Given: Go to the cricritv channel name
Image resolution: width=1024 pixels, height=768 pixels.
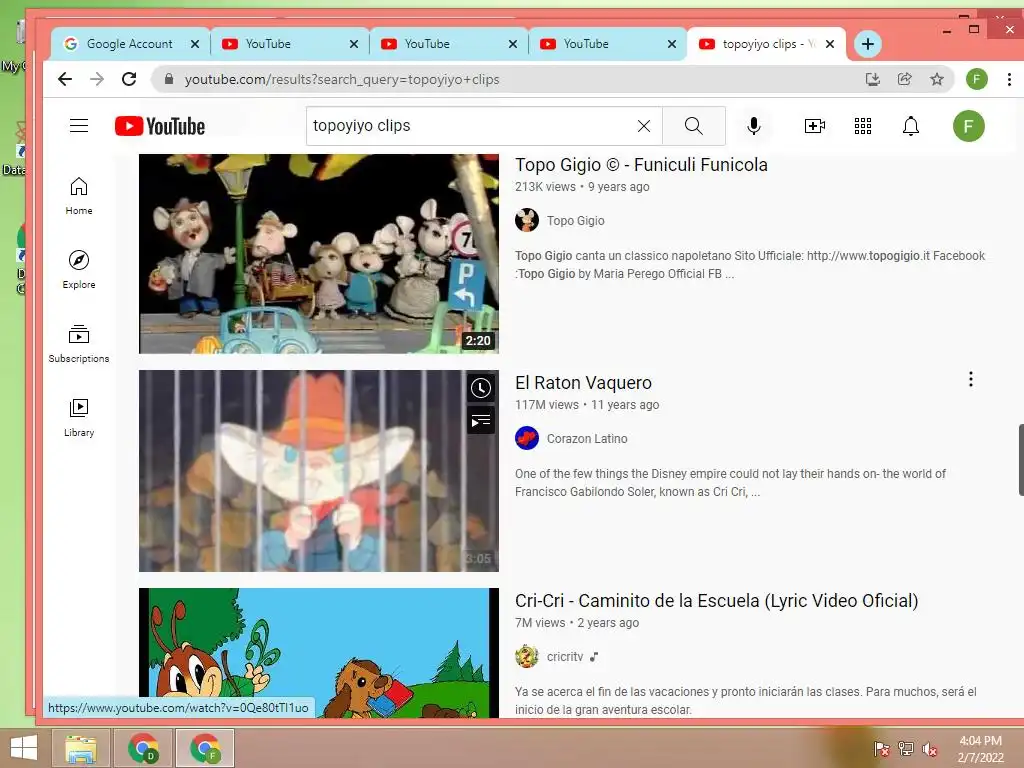Looking at the screenshot, I should click(565, 657).
